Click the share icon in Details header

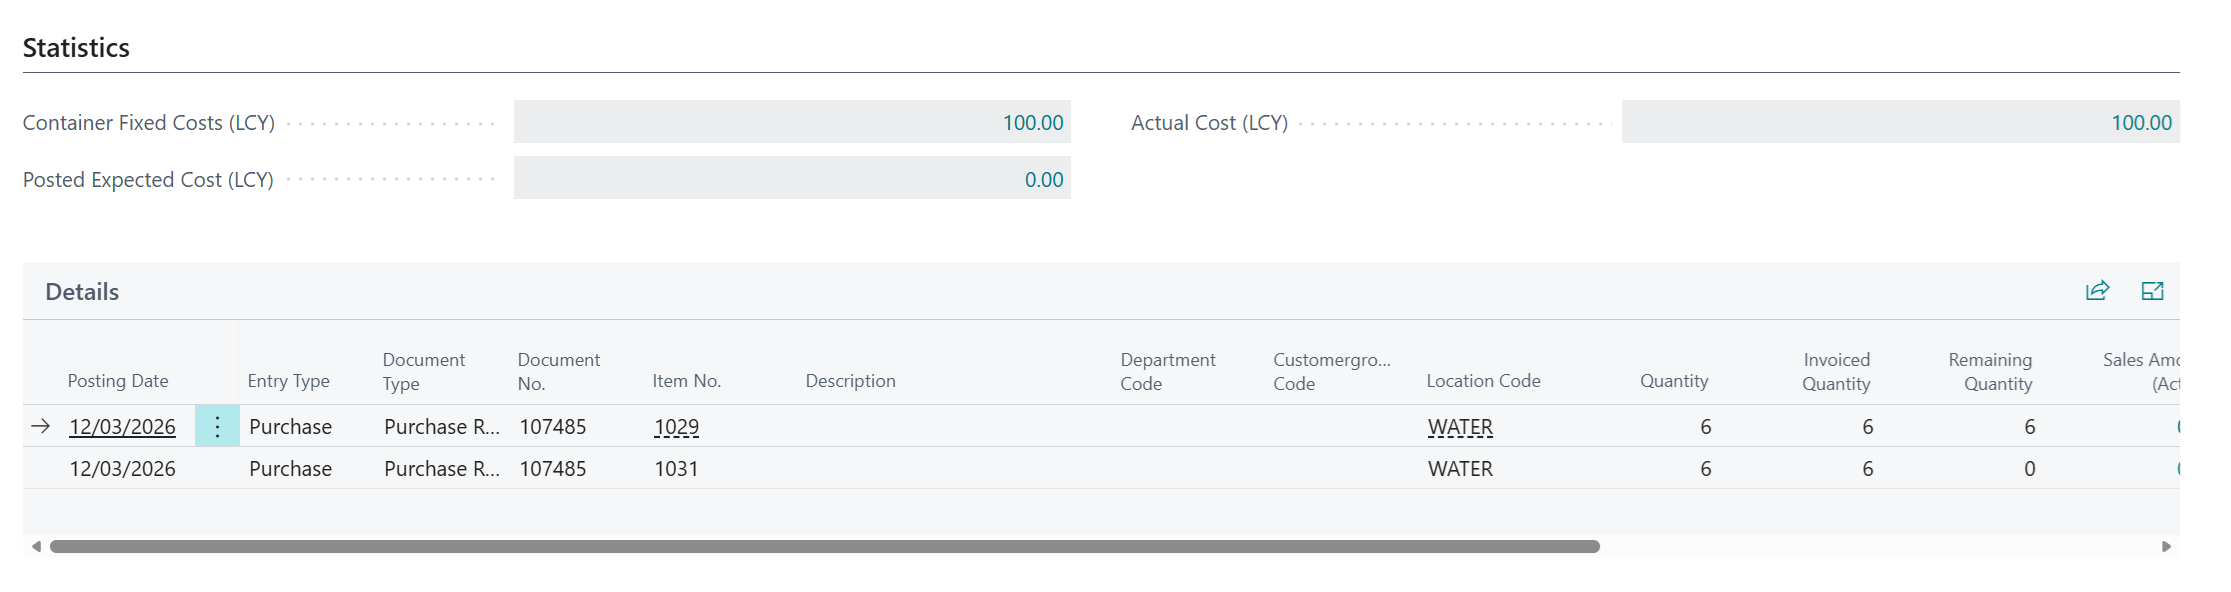pyautogui.click(x=2097, y=291)
